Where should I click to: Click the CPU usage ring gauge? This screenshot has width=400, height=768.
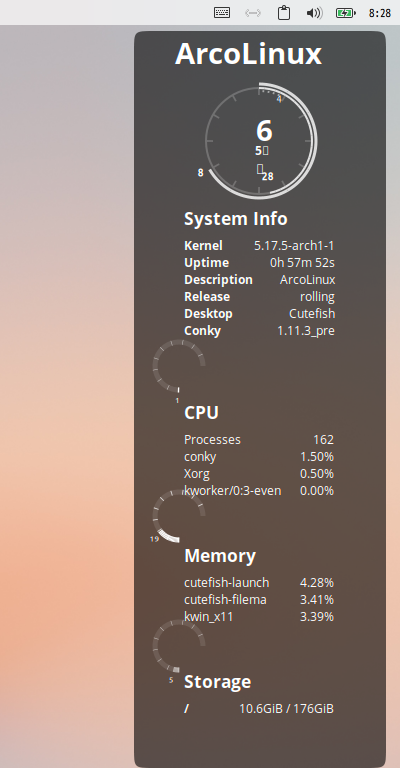pyautogui.click(x=179, y=366)
